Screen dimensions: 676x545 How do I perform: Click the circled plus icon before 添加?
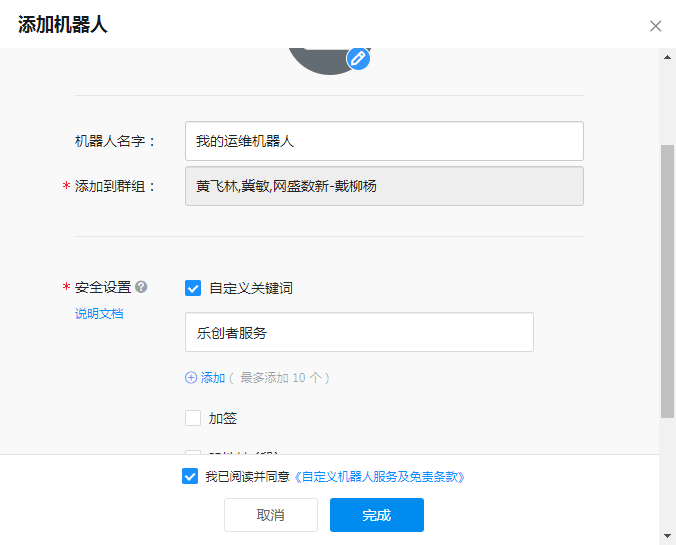[x=191, y=378]
